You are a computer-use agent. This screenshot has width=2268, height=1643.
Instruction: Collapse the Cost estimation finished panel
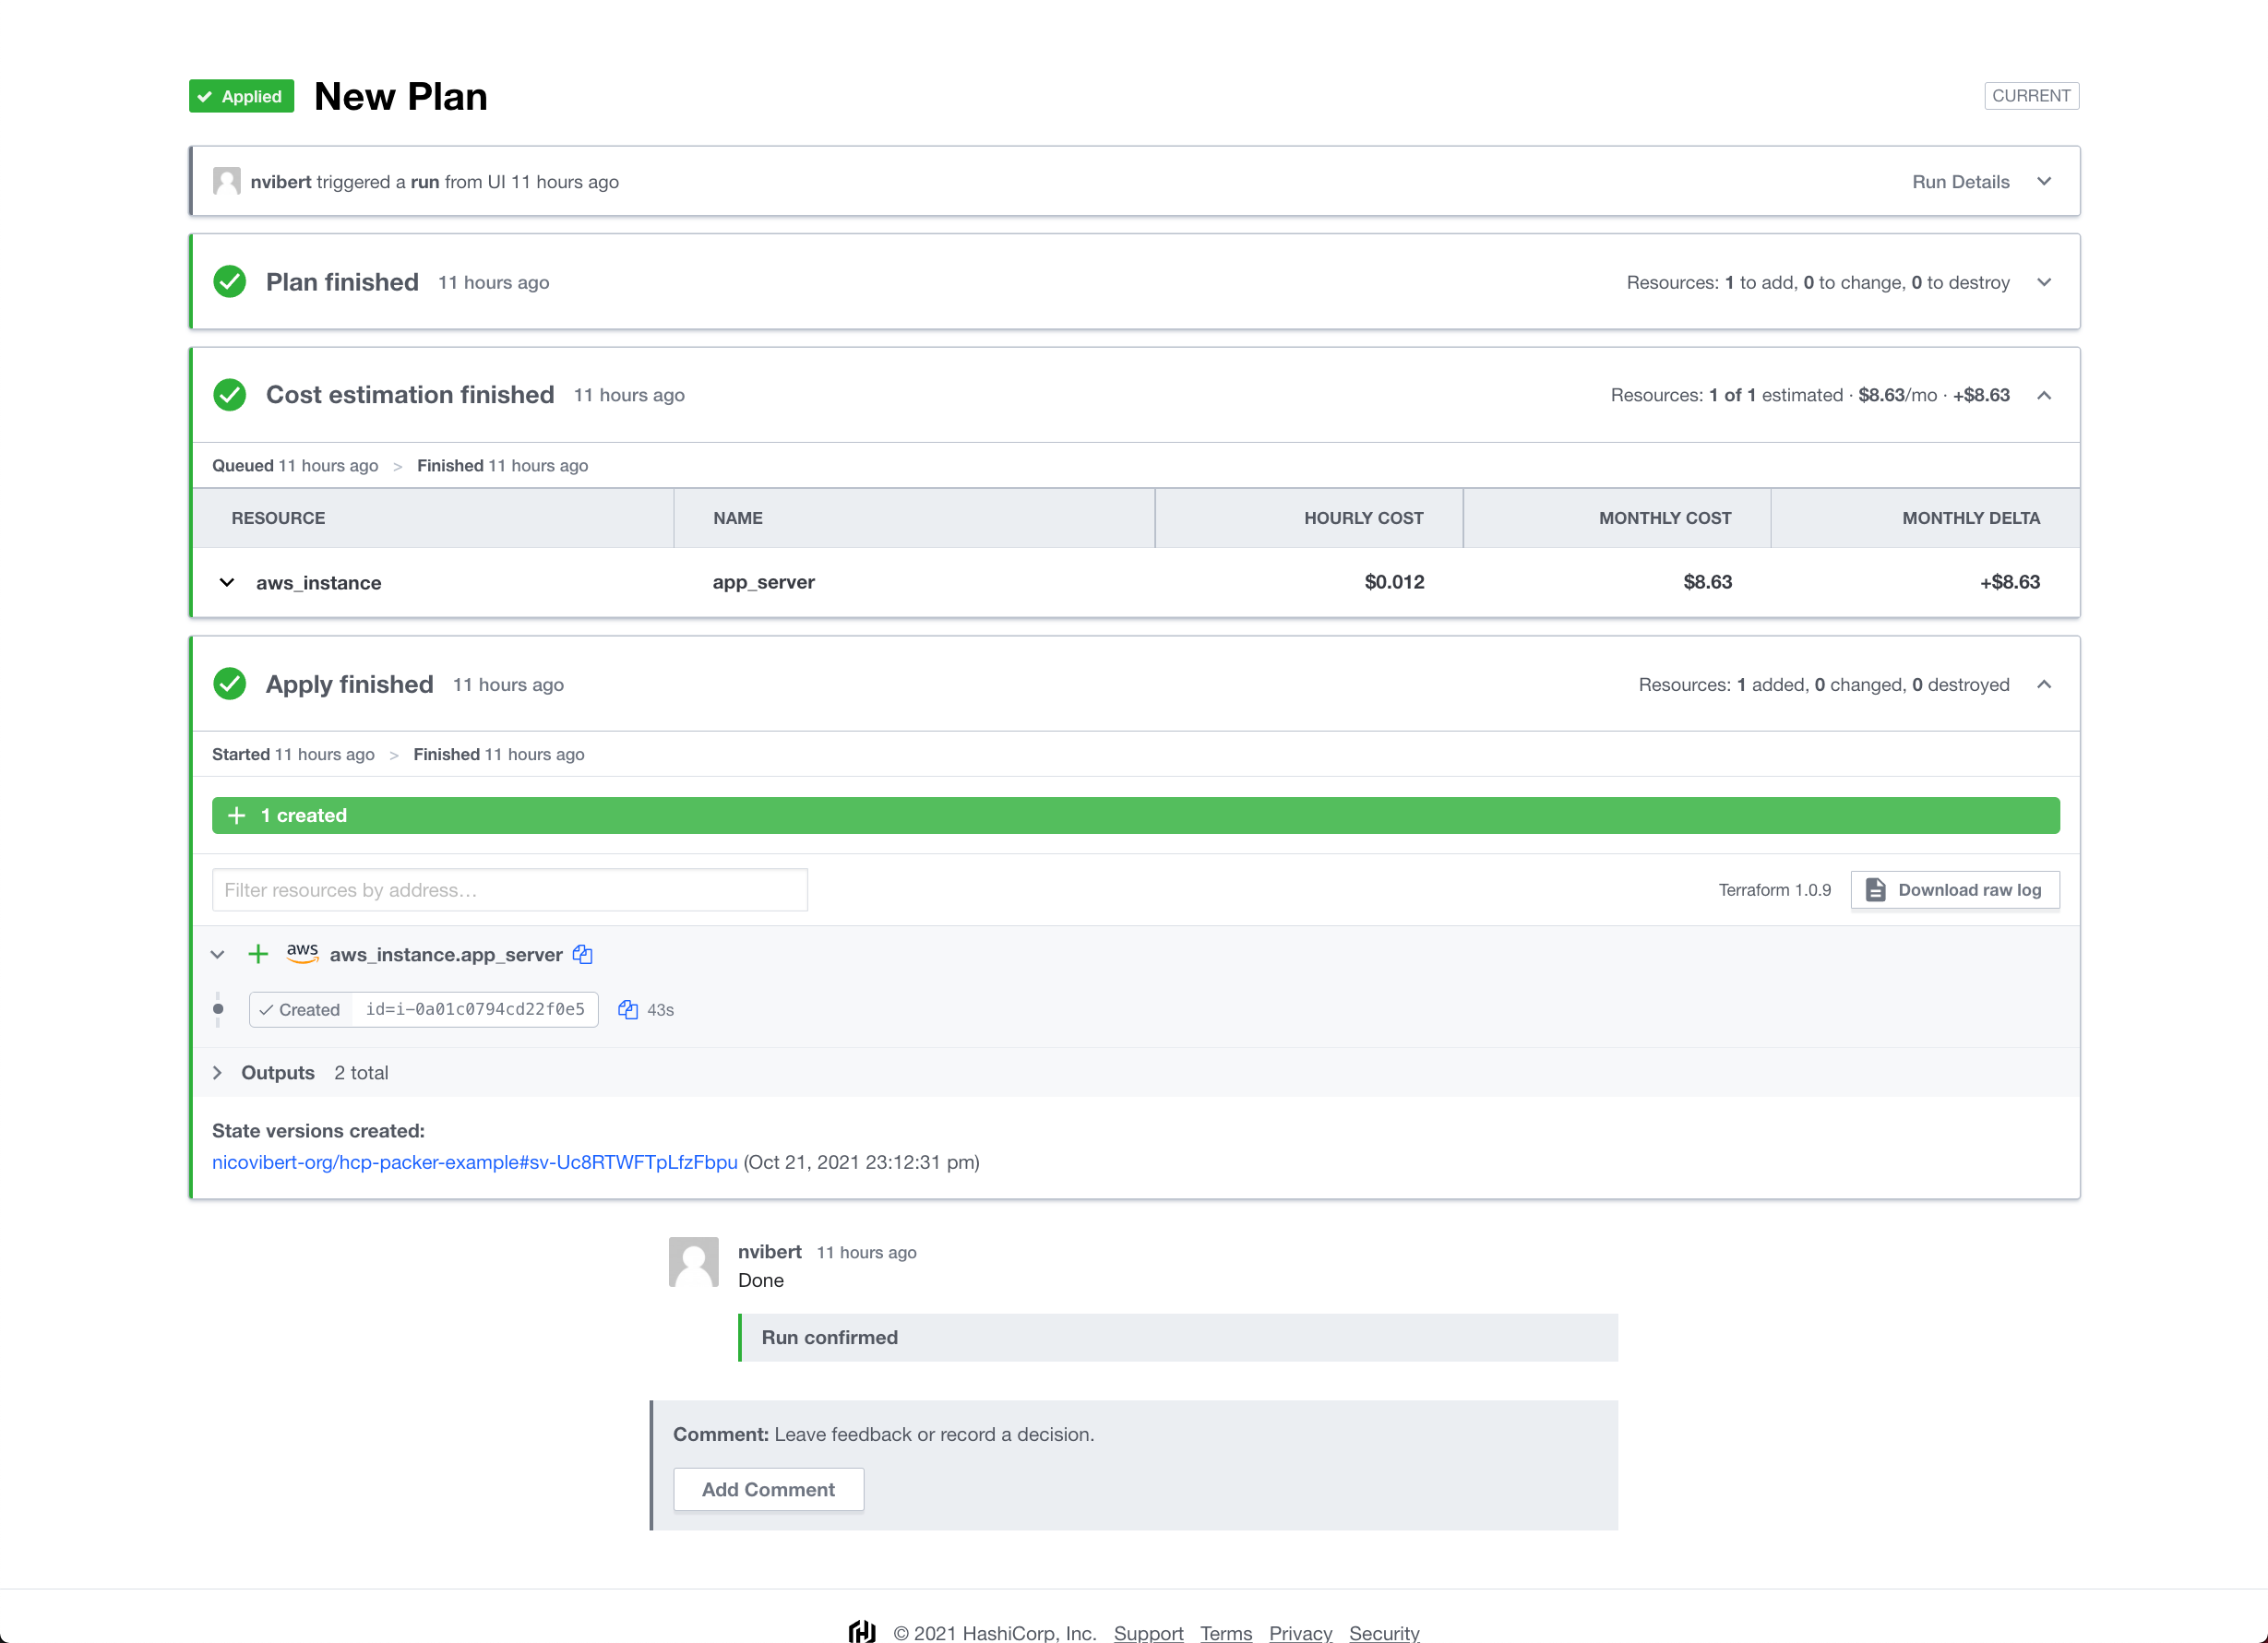(x=2043, y=395)
